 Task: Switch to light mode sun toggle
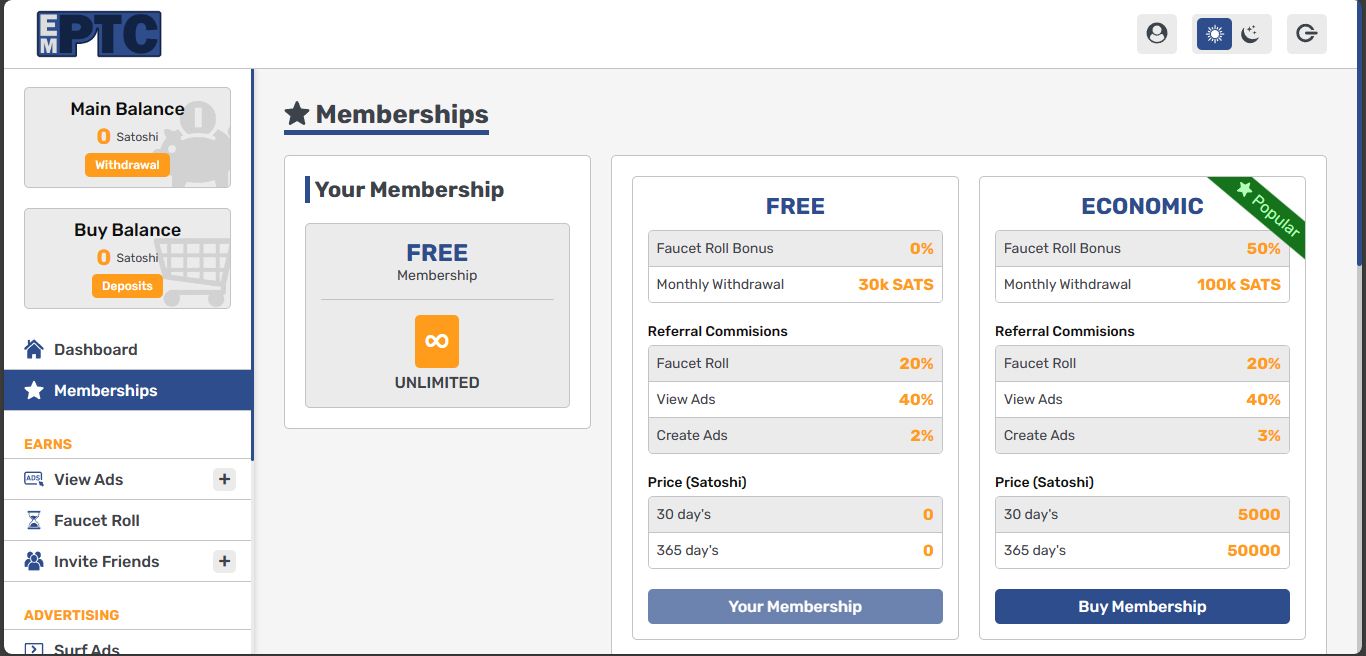coord(1214,34)
